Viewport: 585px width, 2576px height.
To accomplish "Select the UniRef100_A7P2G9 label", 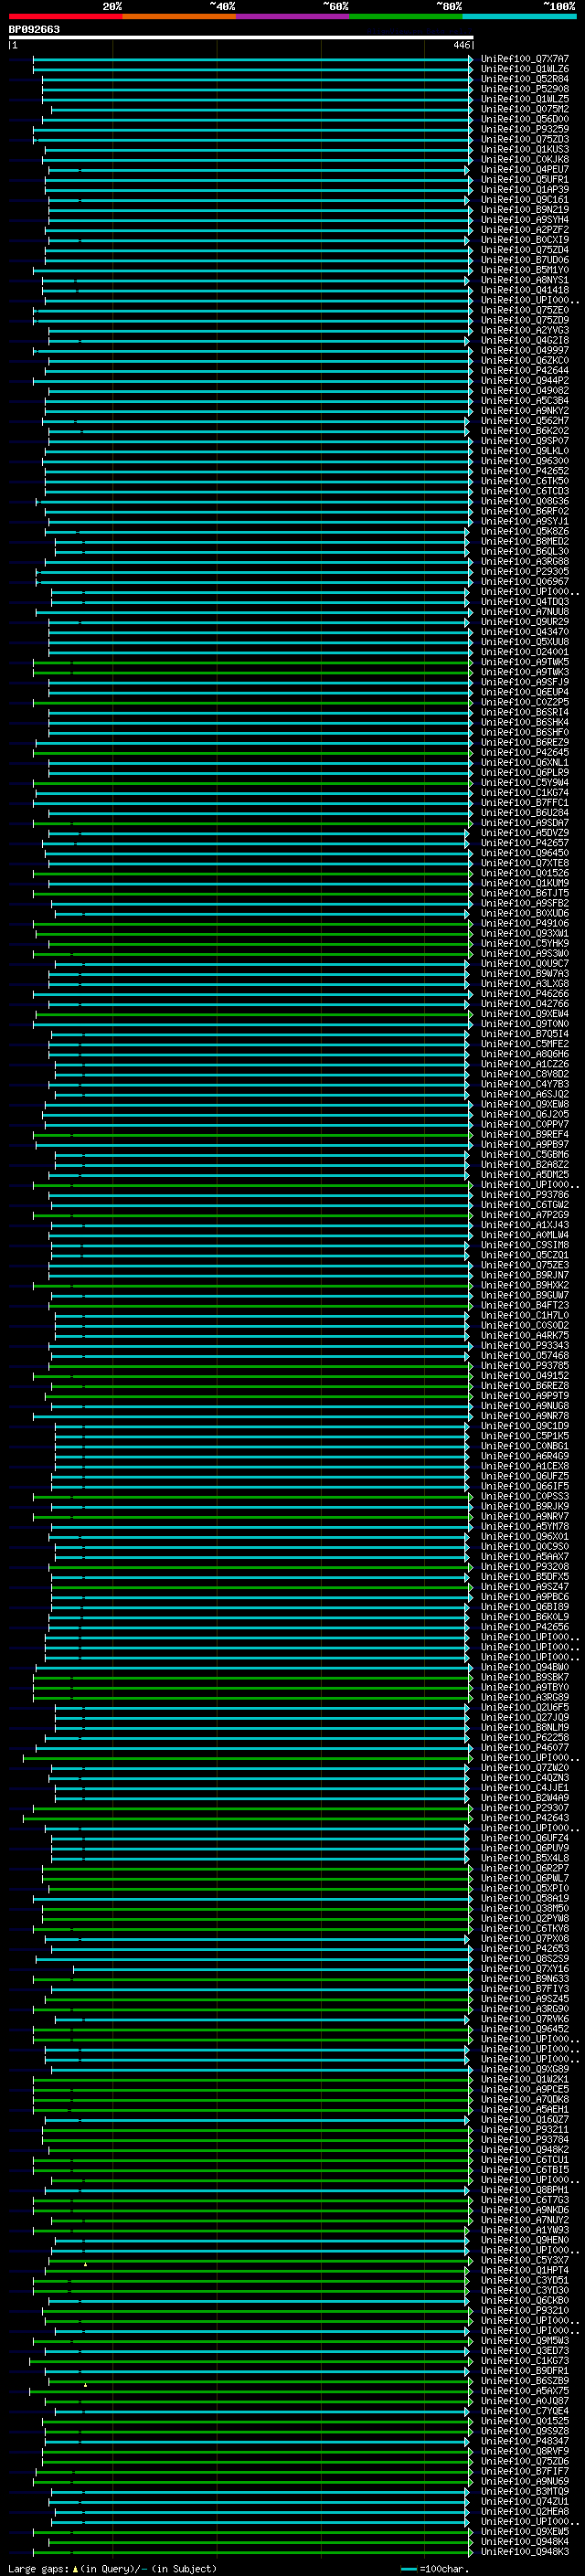I will click(x=524, y=1214).
